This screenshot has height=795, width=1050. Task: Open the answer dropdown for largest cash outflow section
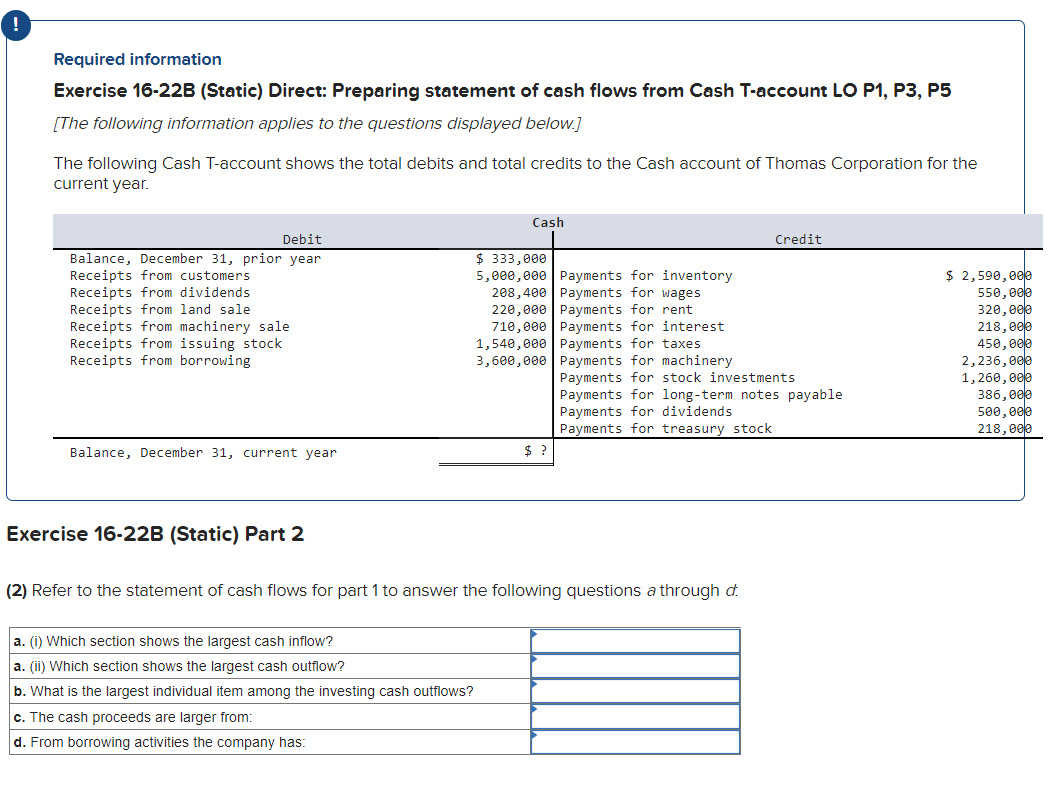(x=636, y=665)
